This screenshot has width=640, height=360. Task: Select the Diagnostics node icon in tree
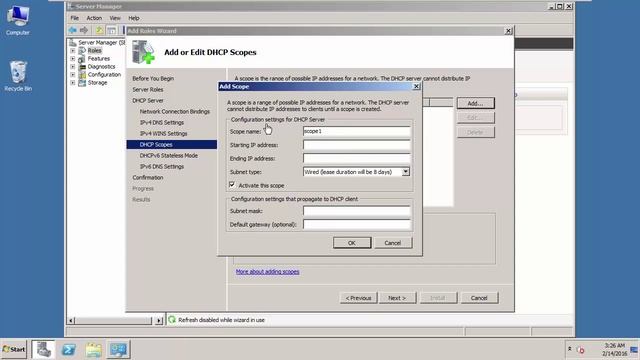coord(82,67)
